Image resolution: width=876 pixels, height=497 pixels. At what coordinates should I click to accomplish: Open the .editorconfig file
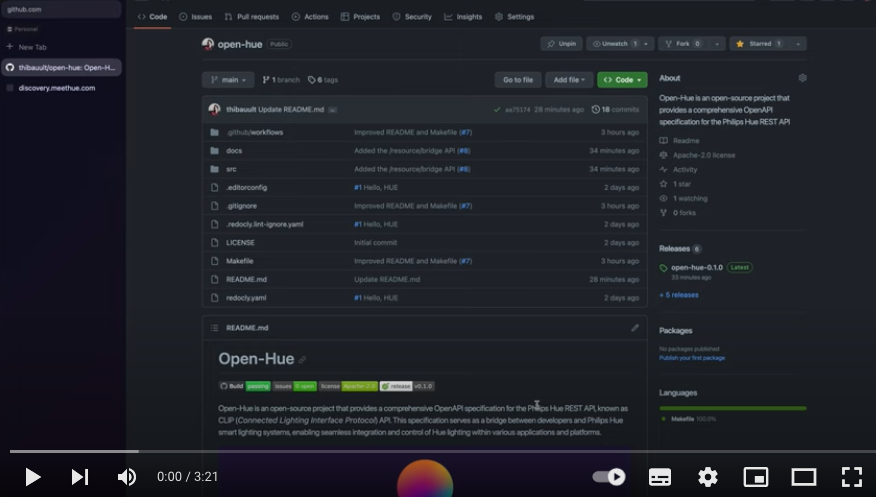pyautogui.click(x=246, y=188)
